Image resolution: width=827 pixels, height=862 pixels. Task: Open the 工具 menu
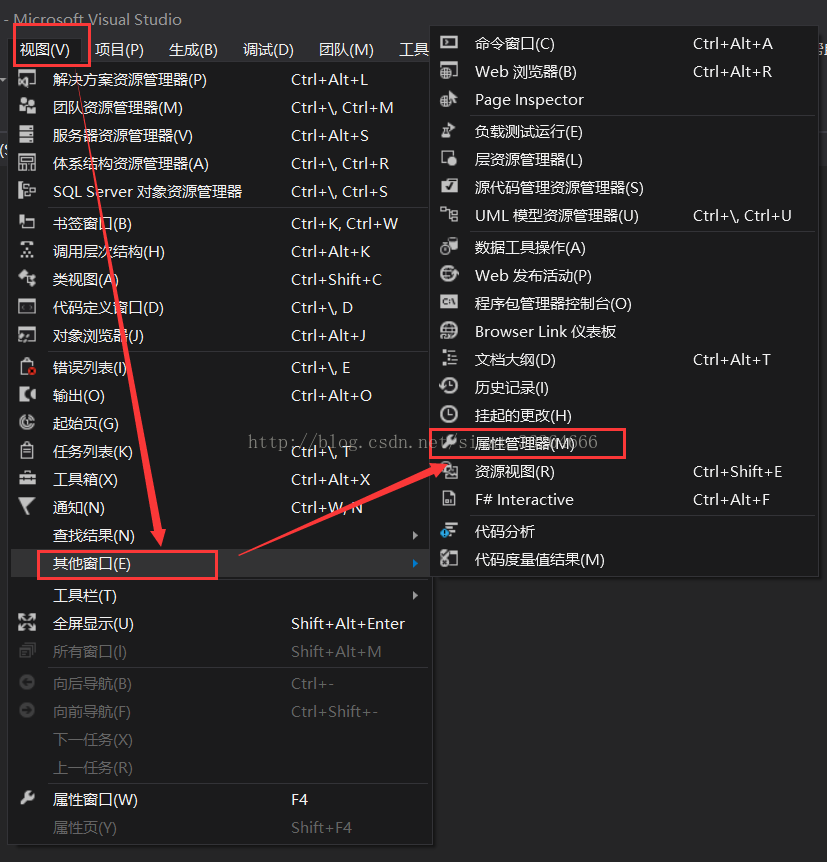tap(414, 50)
